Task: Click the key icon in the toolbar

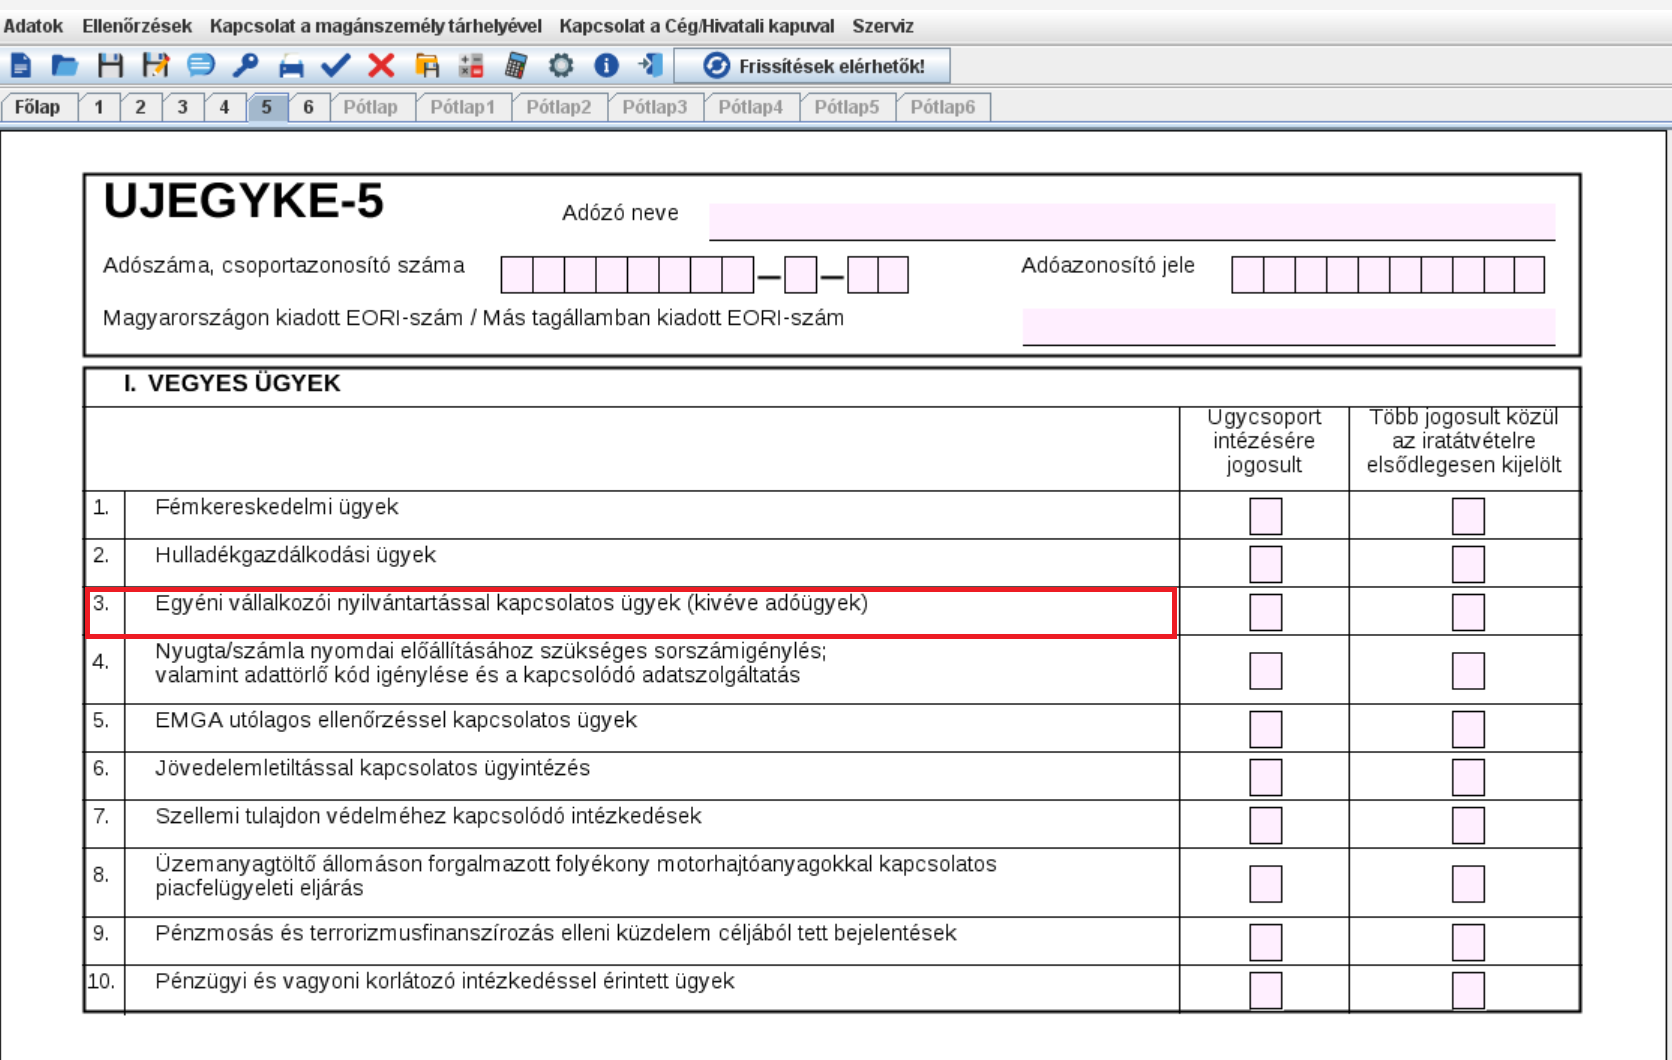Action: [245, 66]
